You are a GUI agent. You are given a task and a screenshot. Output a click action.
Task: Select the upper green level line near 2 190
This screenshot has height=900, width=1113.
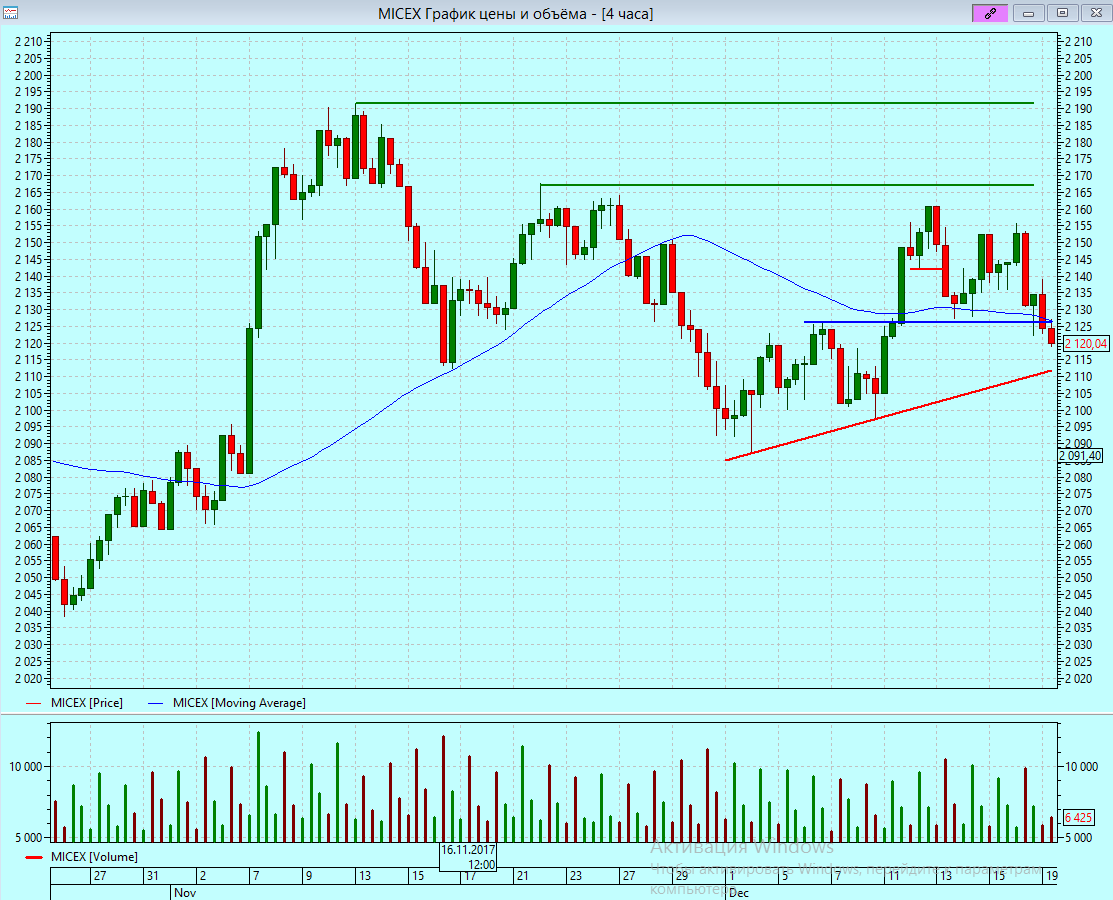pos(694,103)
